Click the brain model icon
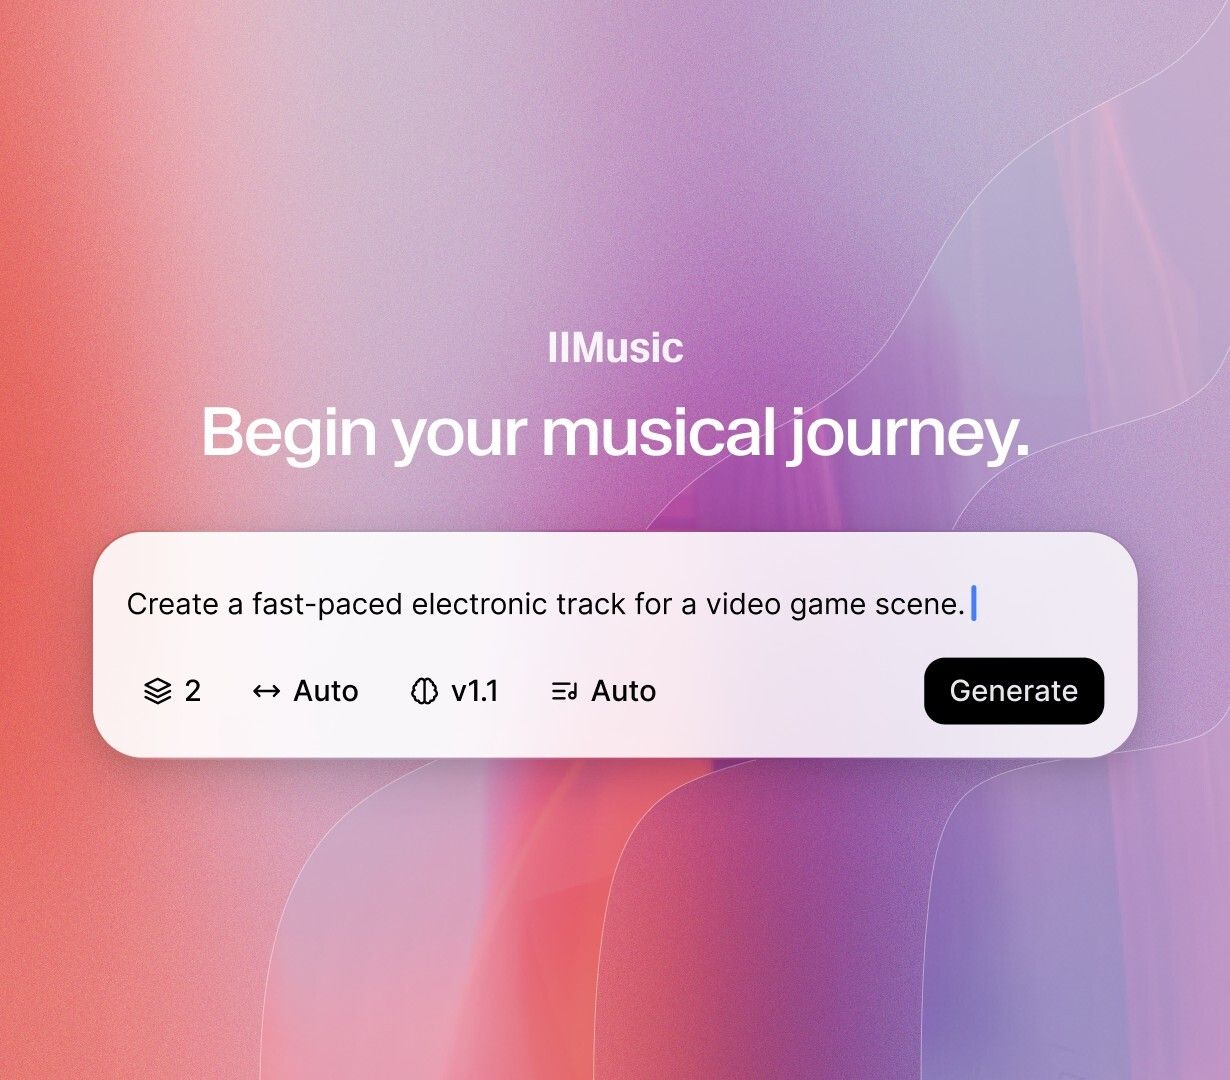 425,691
